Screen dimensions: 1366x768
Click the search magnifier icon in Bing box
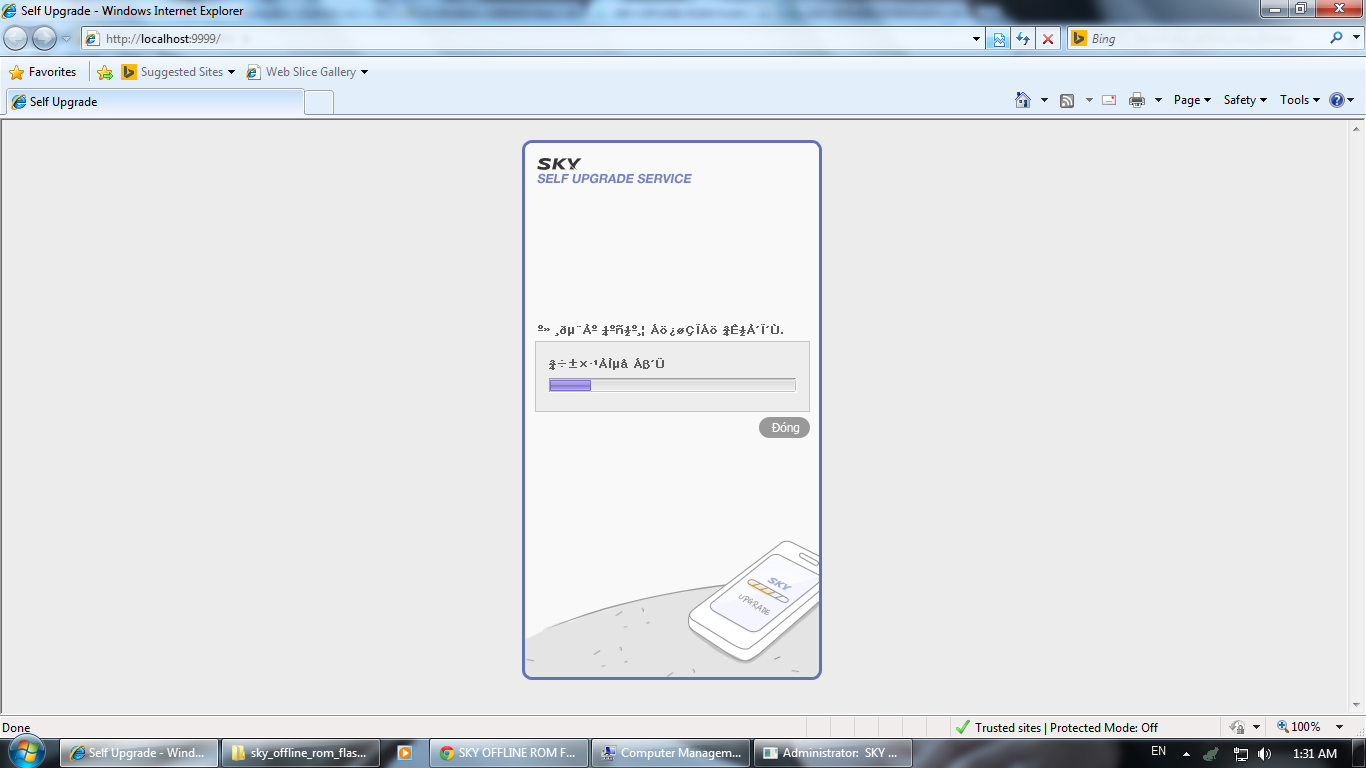(x=1337, y=39)
